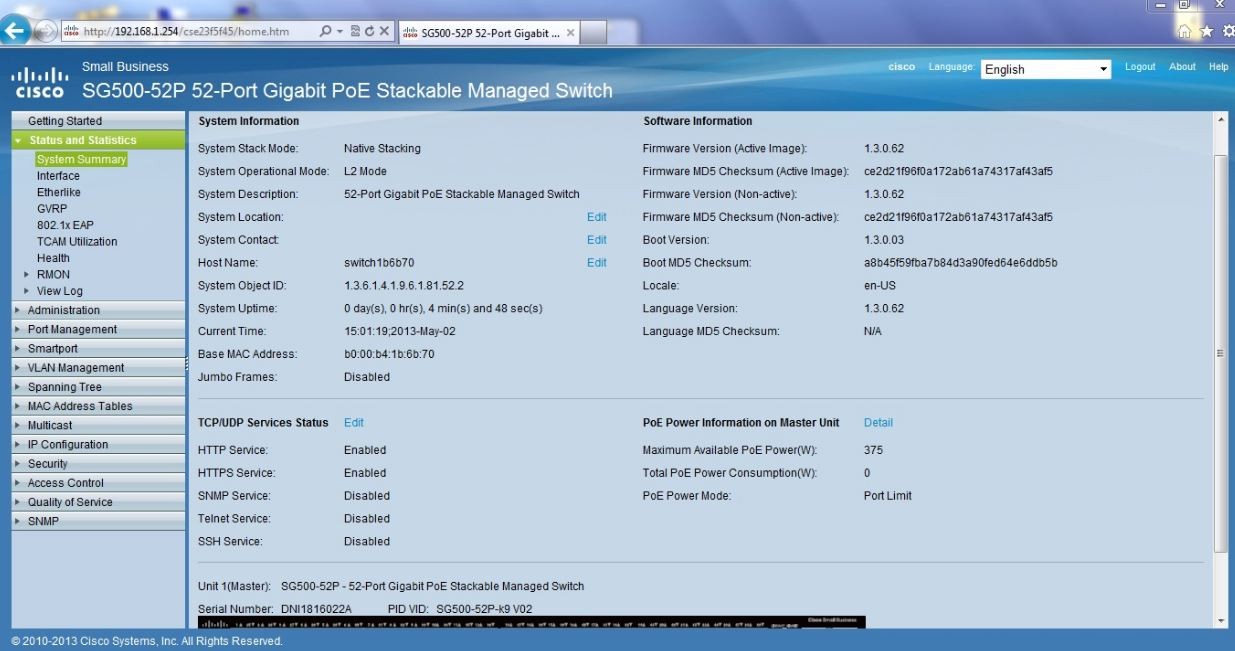1235x651 pixels.
Task: Open the Etherlike page
Action: [x=59, y=192]
